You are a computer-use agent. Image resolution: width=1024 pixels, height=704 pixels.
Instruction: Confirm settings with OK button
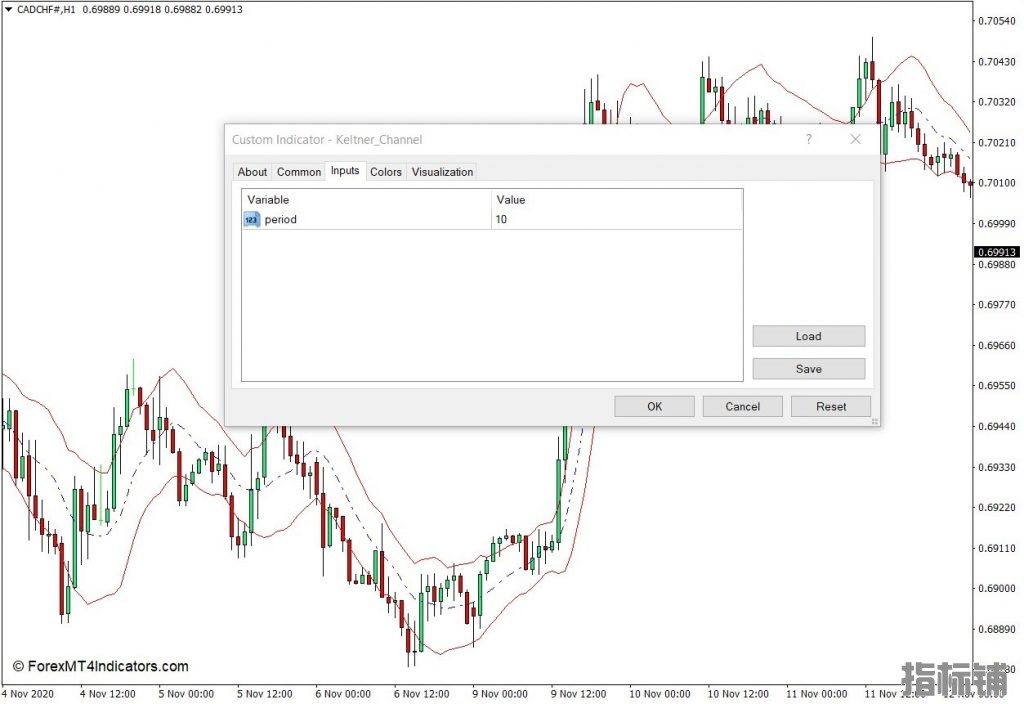pos(654,406)
